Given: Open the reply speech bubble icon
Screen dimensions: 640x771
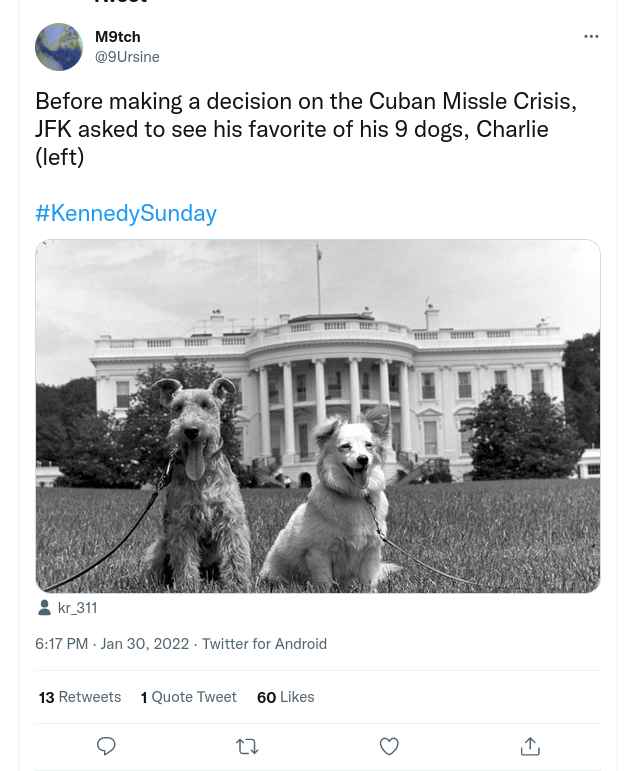Looking at the screenshot, I should [106, 746].
